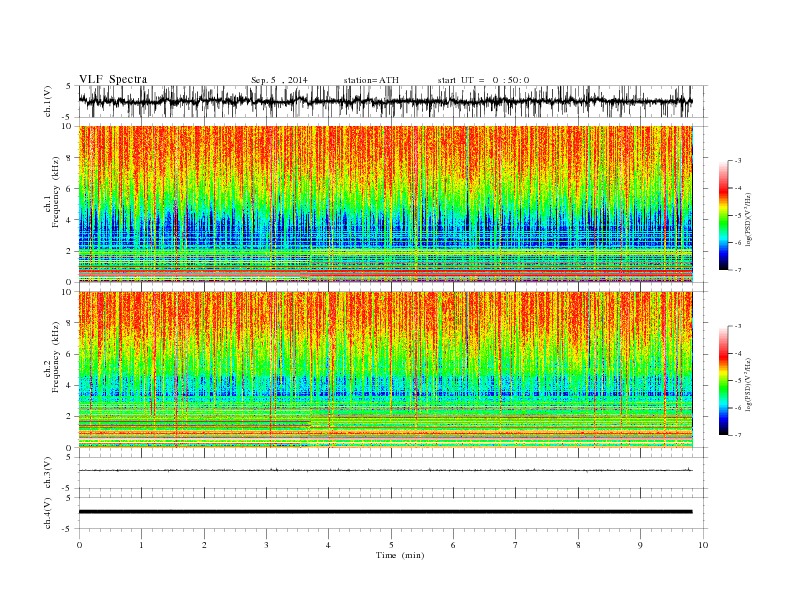Click time axis tick label "1"
This screenshot has width=792, height=612.
click(141, 545)
